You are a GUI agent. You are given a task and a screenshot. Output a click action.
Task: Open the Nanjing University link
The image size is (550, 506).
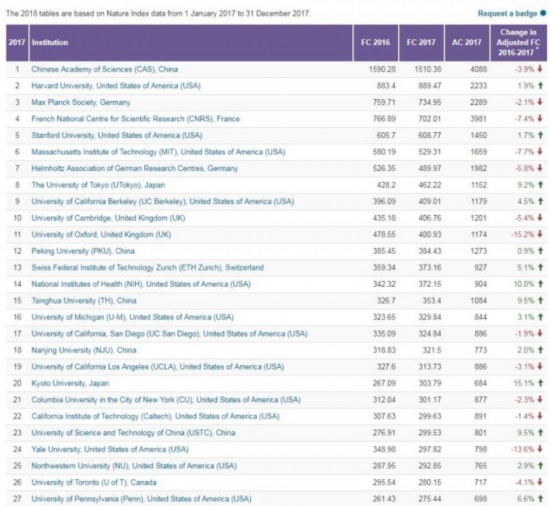pyautogui.click(x=84, y=350)
